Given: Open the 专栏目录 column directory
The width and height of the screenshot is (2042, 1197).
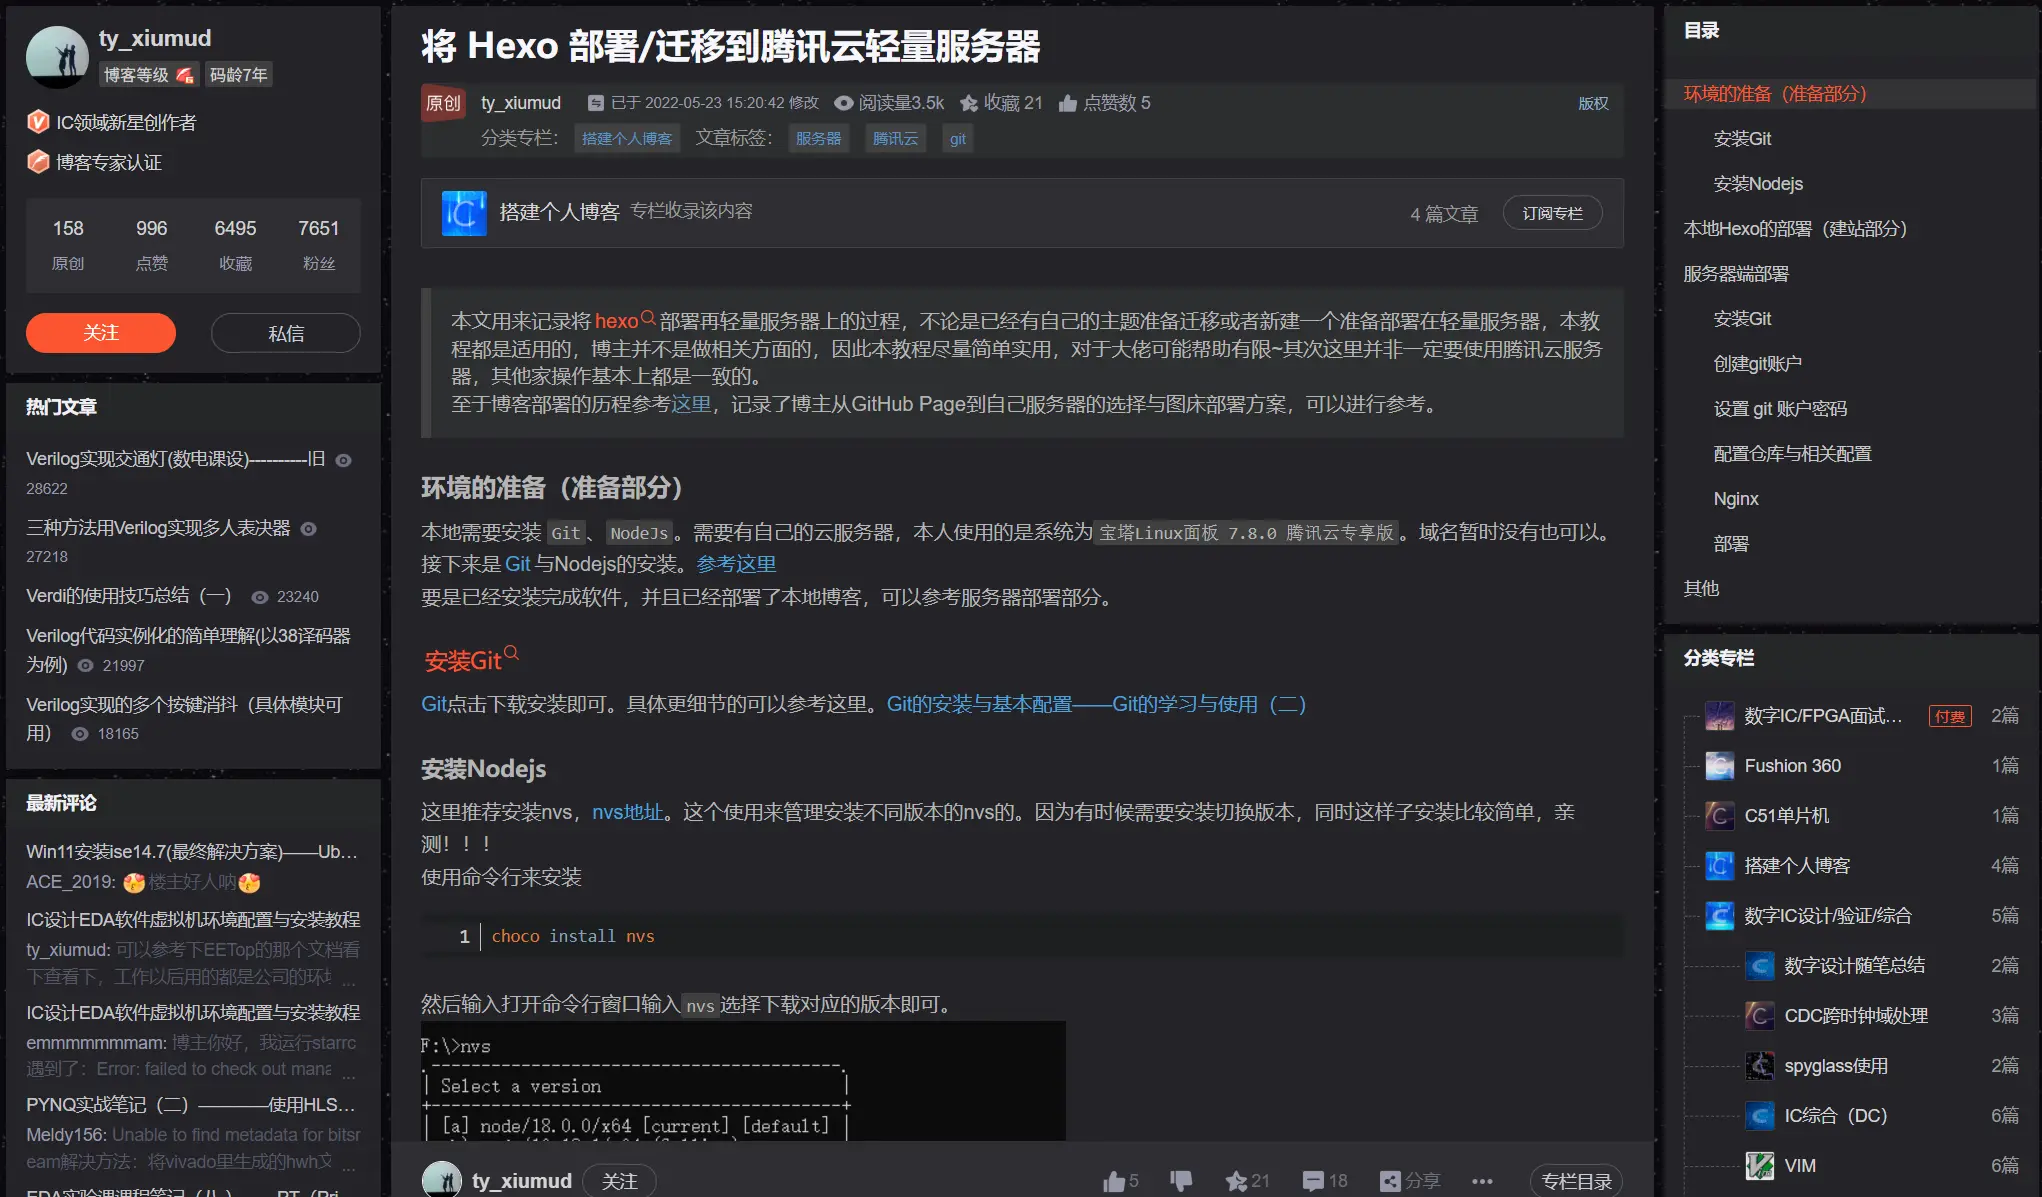Looking at the screenshot, I should coord(1576,1181).
